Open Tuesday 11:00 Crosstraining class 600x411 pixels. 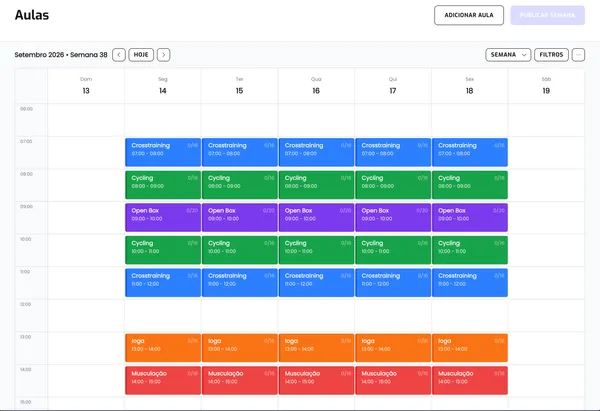(x=240, y=282)
